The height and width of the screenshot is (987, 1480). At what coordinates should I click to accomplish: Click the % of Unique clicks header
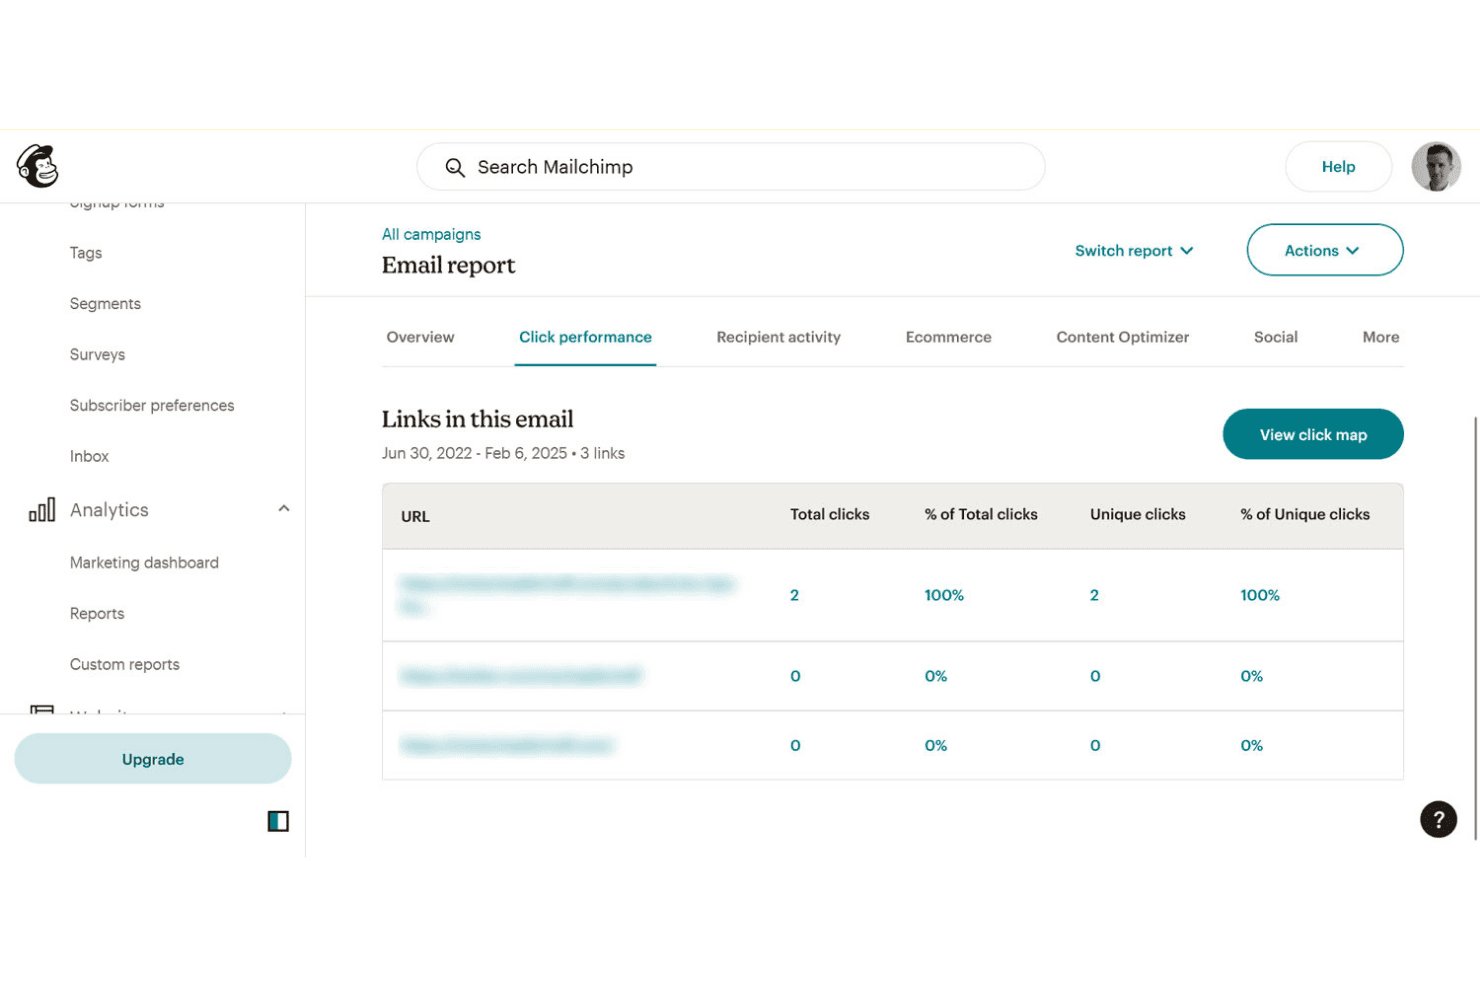point(1305,515)
